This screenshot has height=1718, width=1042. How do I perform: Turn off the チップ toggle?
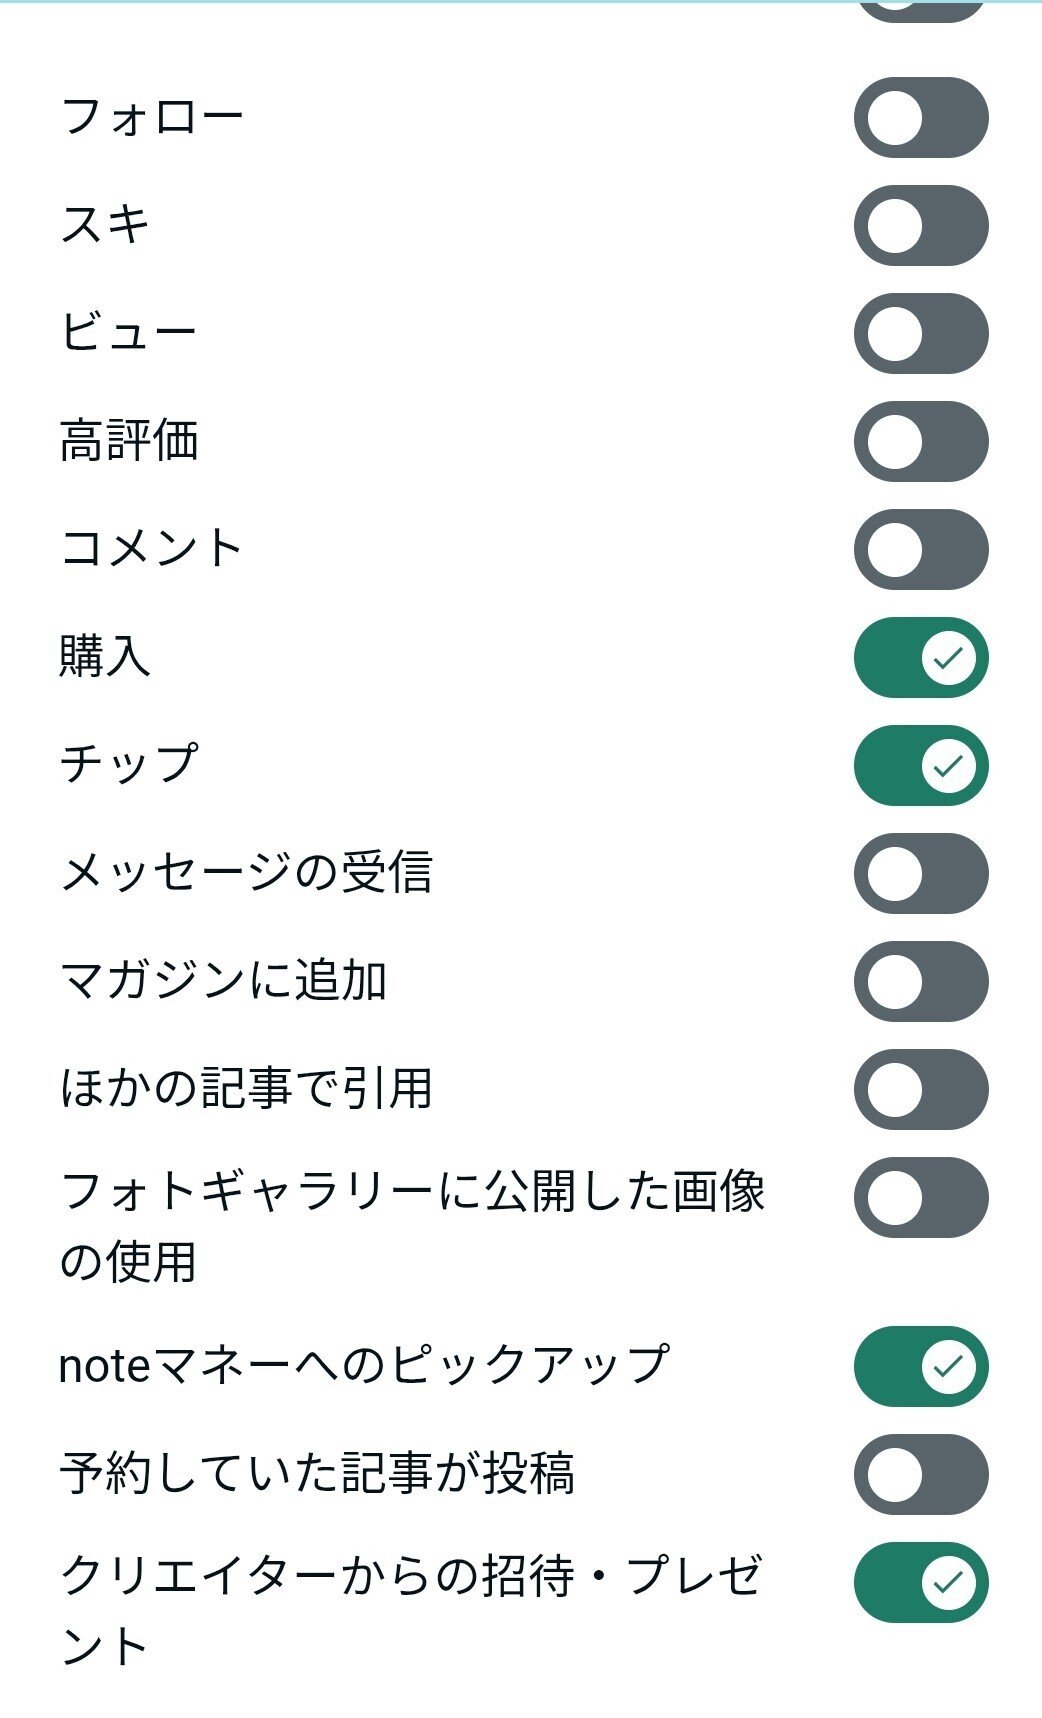[x=920, y=766]
